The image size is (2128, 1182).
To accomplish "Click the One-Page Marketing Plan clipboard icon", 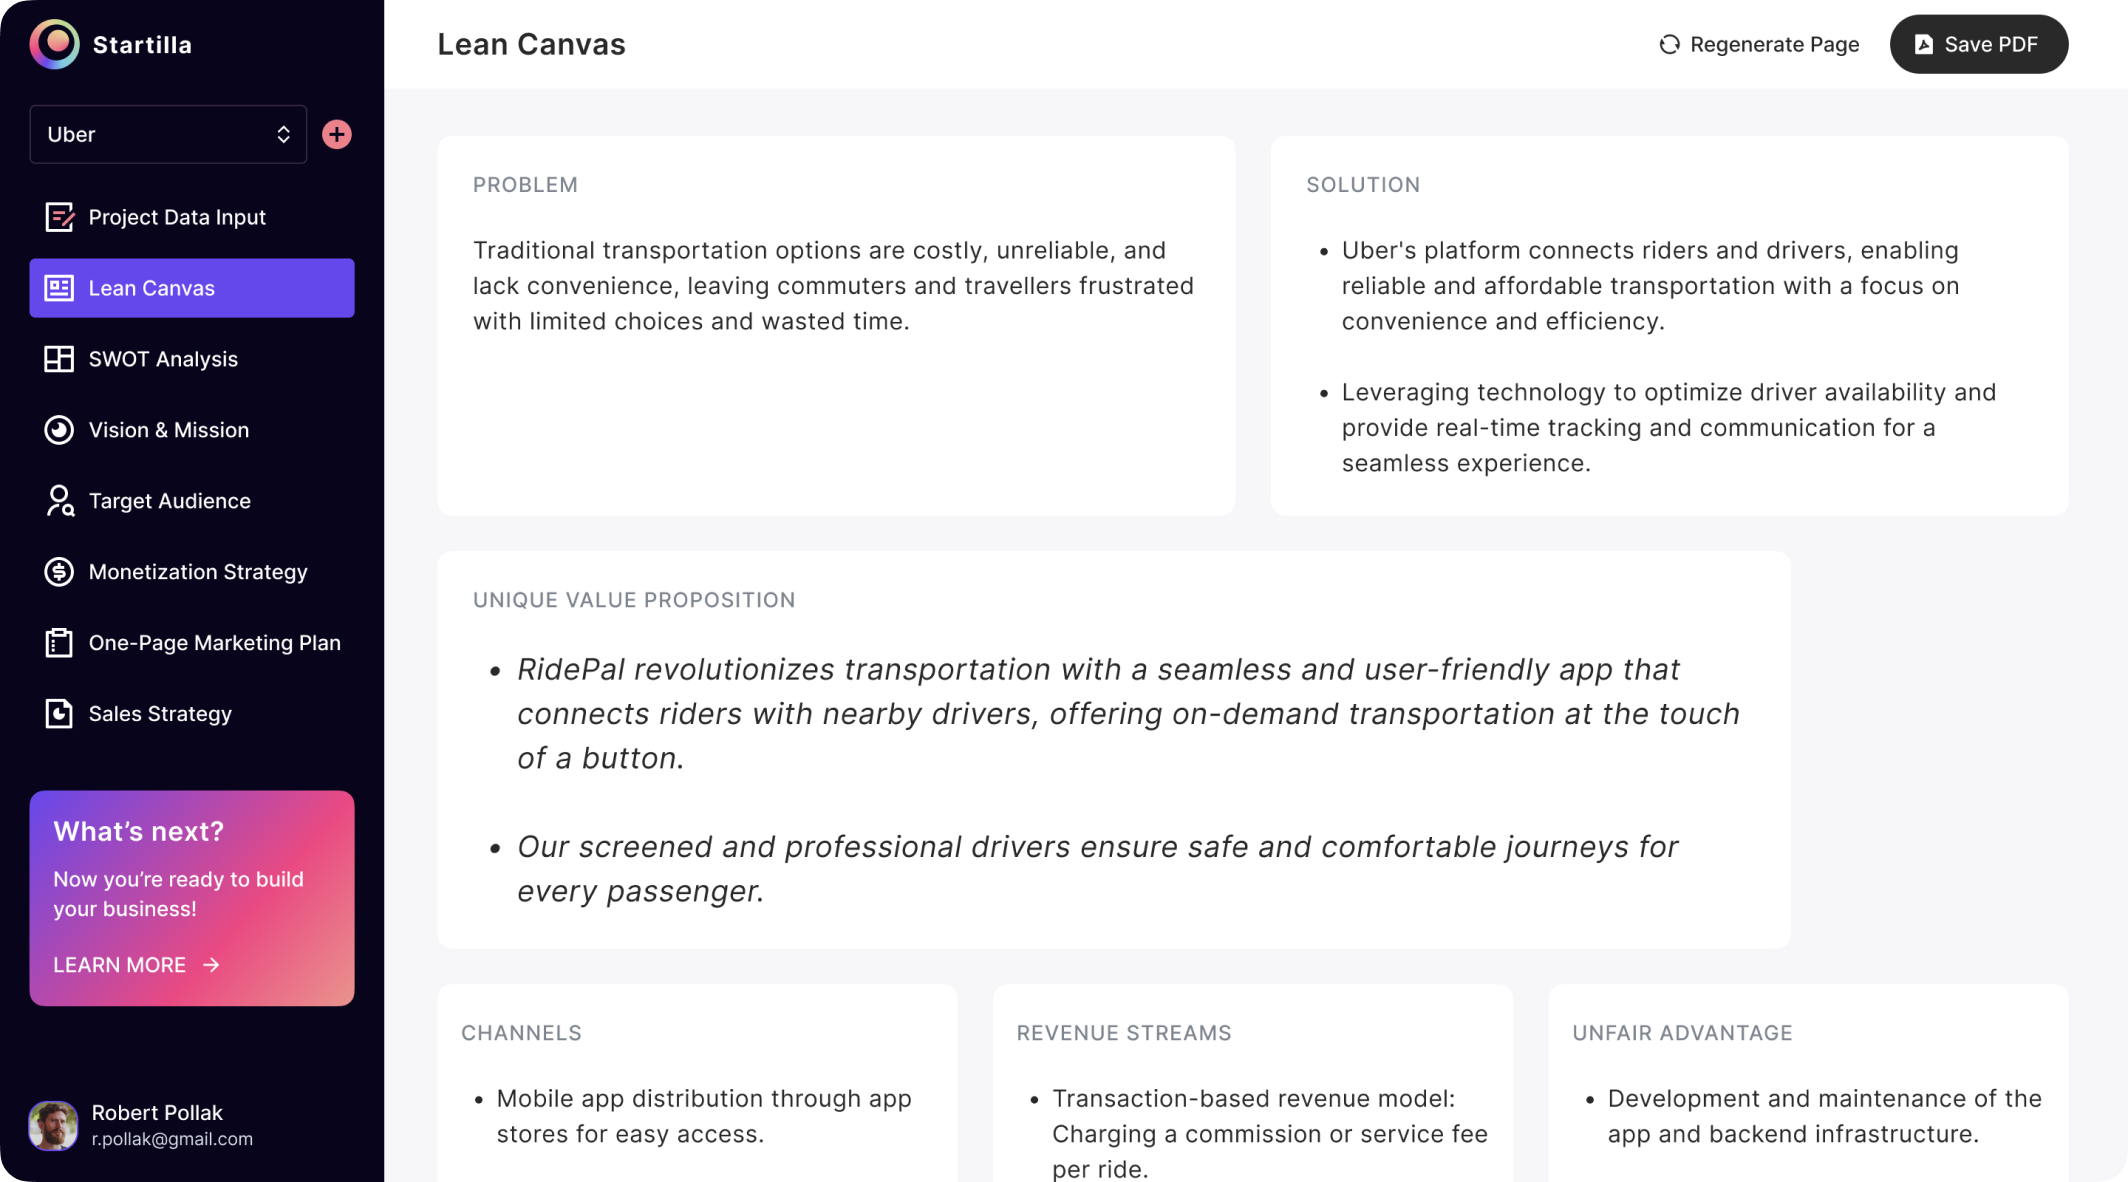I will [x=59, y=643].
